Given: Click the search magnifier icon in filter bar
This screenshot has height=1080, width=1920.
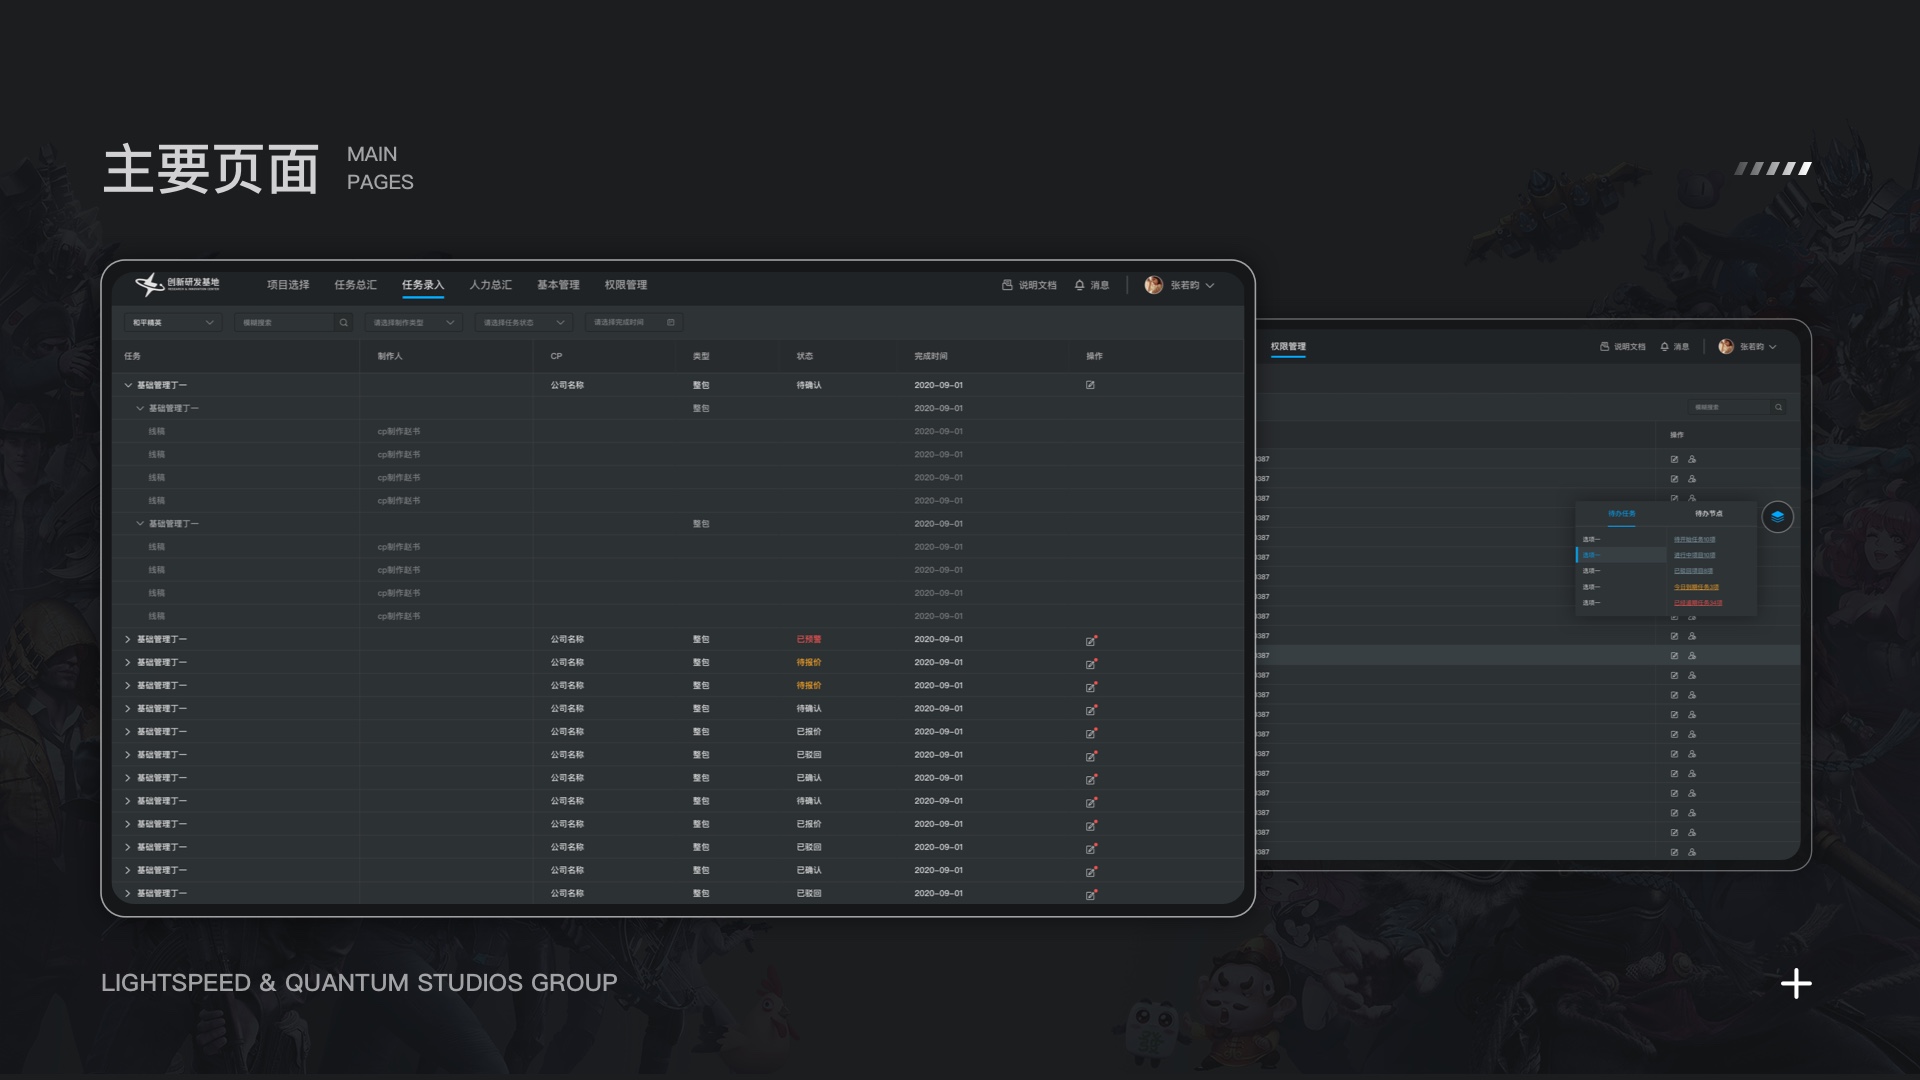Looking at the screenshot, I should [x=343, y=323].
